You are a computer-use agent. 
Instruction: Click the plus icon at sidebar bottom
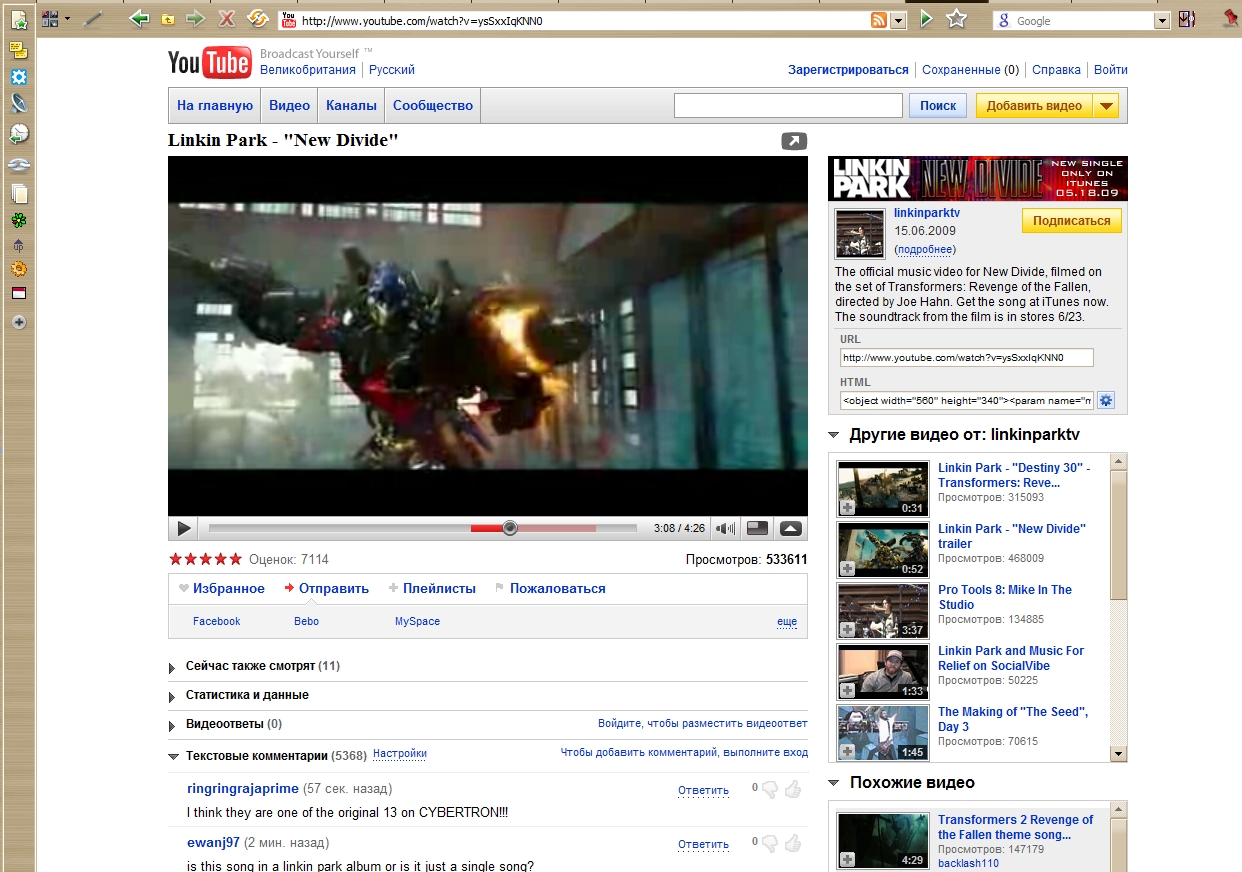19,322
